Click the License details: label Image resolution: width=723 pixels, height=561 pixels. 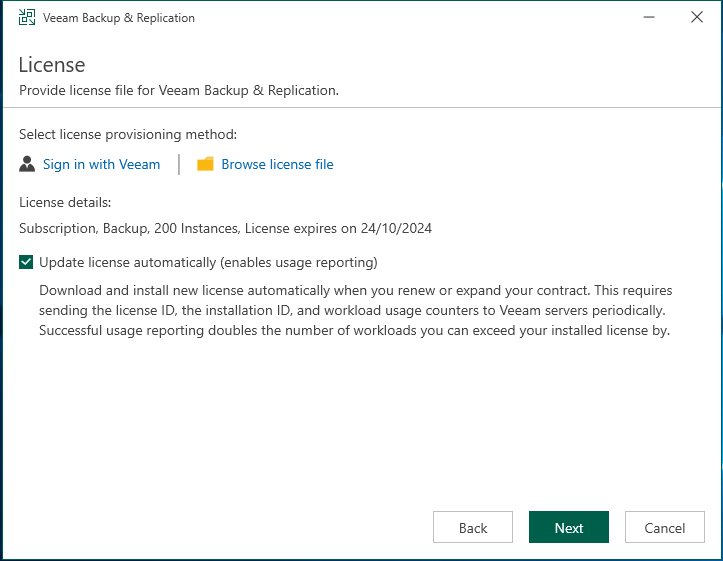65,202
